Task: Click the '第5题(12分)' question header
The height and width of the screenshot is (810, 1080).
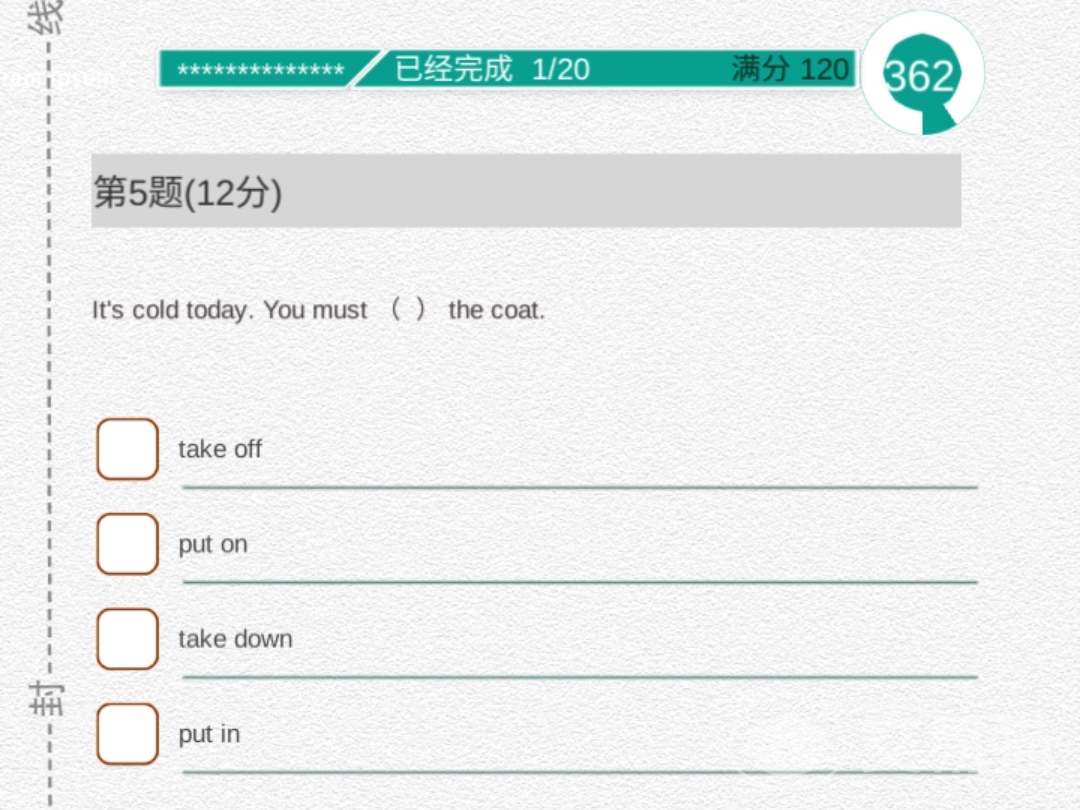Action: point(188,191)
